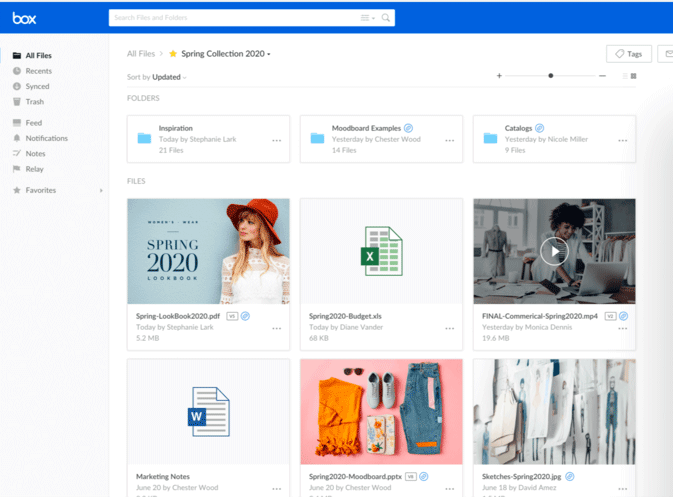The height and width of the screenshot is (497, 673).
Task: Open the Sketches-Spring2020.jpg thumbnail
Action: click(555, 412)
